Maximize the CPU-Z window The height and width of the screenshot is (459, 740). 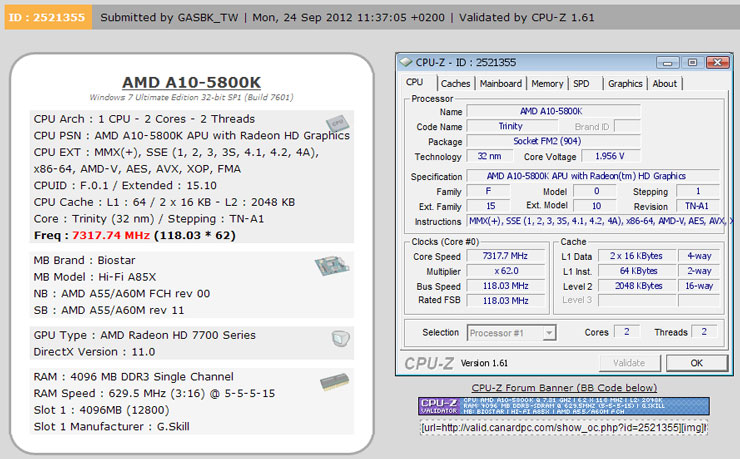point(692,62)
